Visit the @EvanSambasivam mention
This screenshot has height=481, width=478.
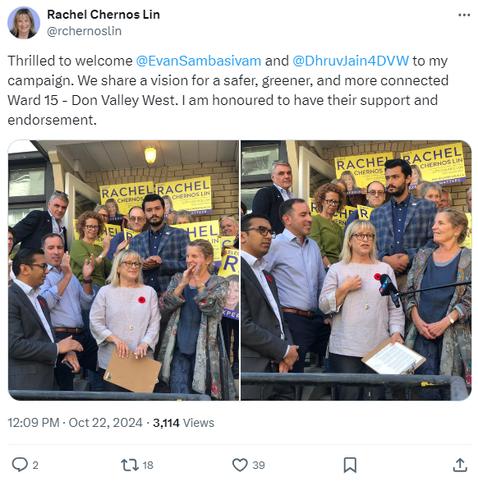(198, 61)
